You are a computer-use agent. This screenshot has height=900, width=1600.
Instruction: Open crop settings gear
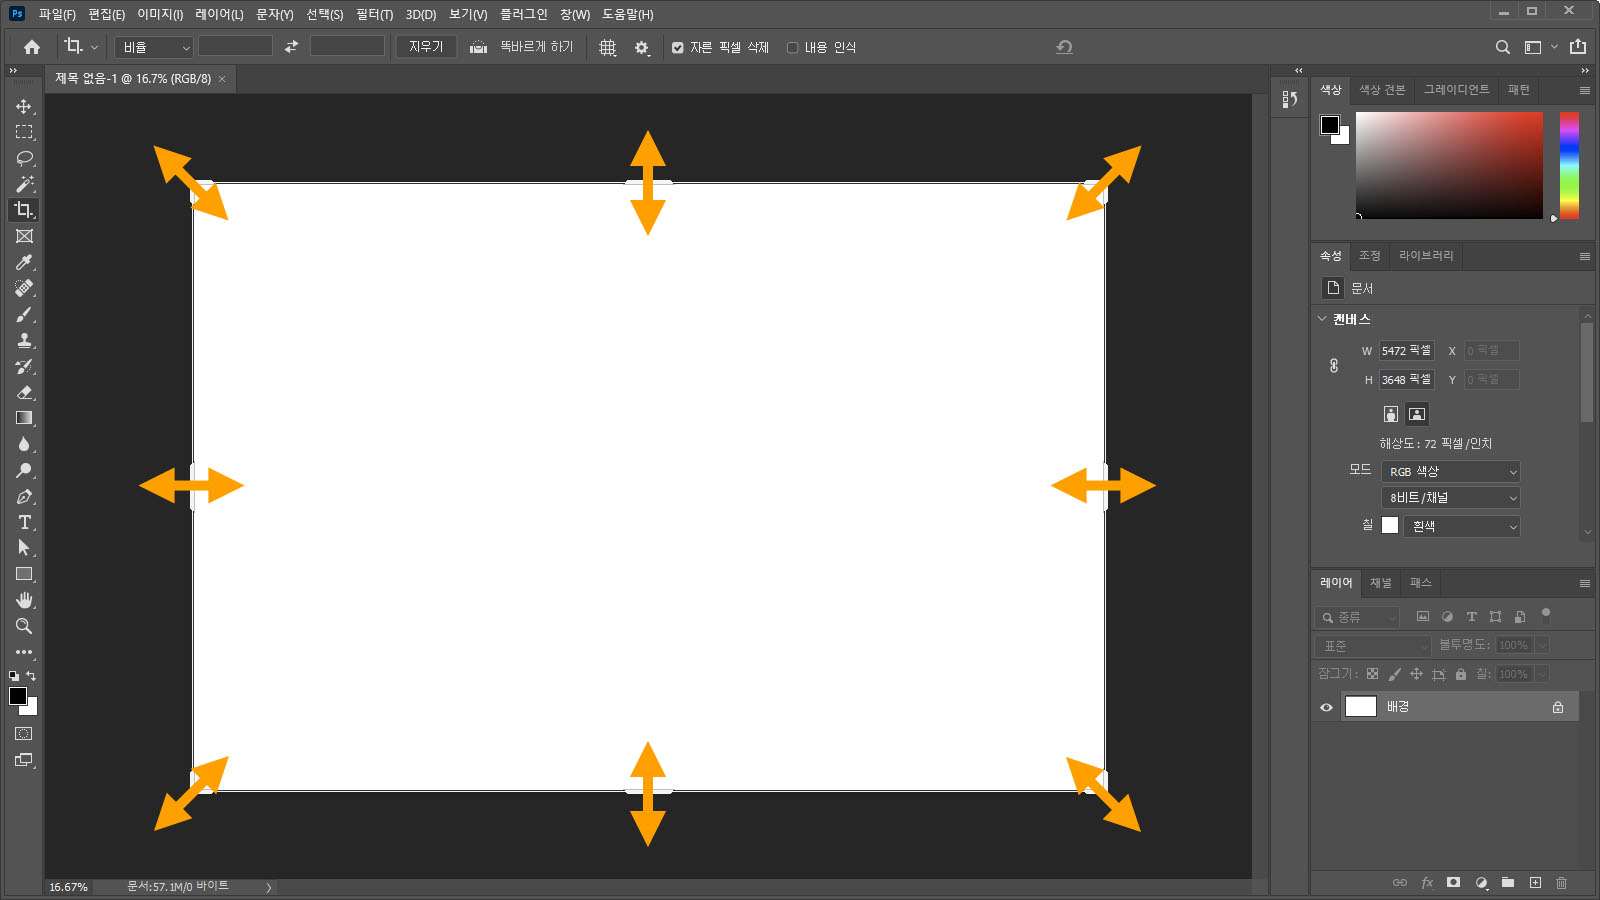(x=642, y=47)
